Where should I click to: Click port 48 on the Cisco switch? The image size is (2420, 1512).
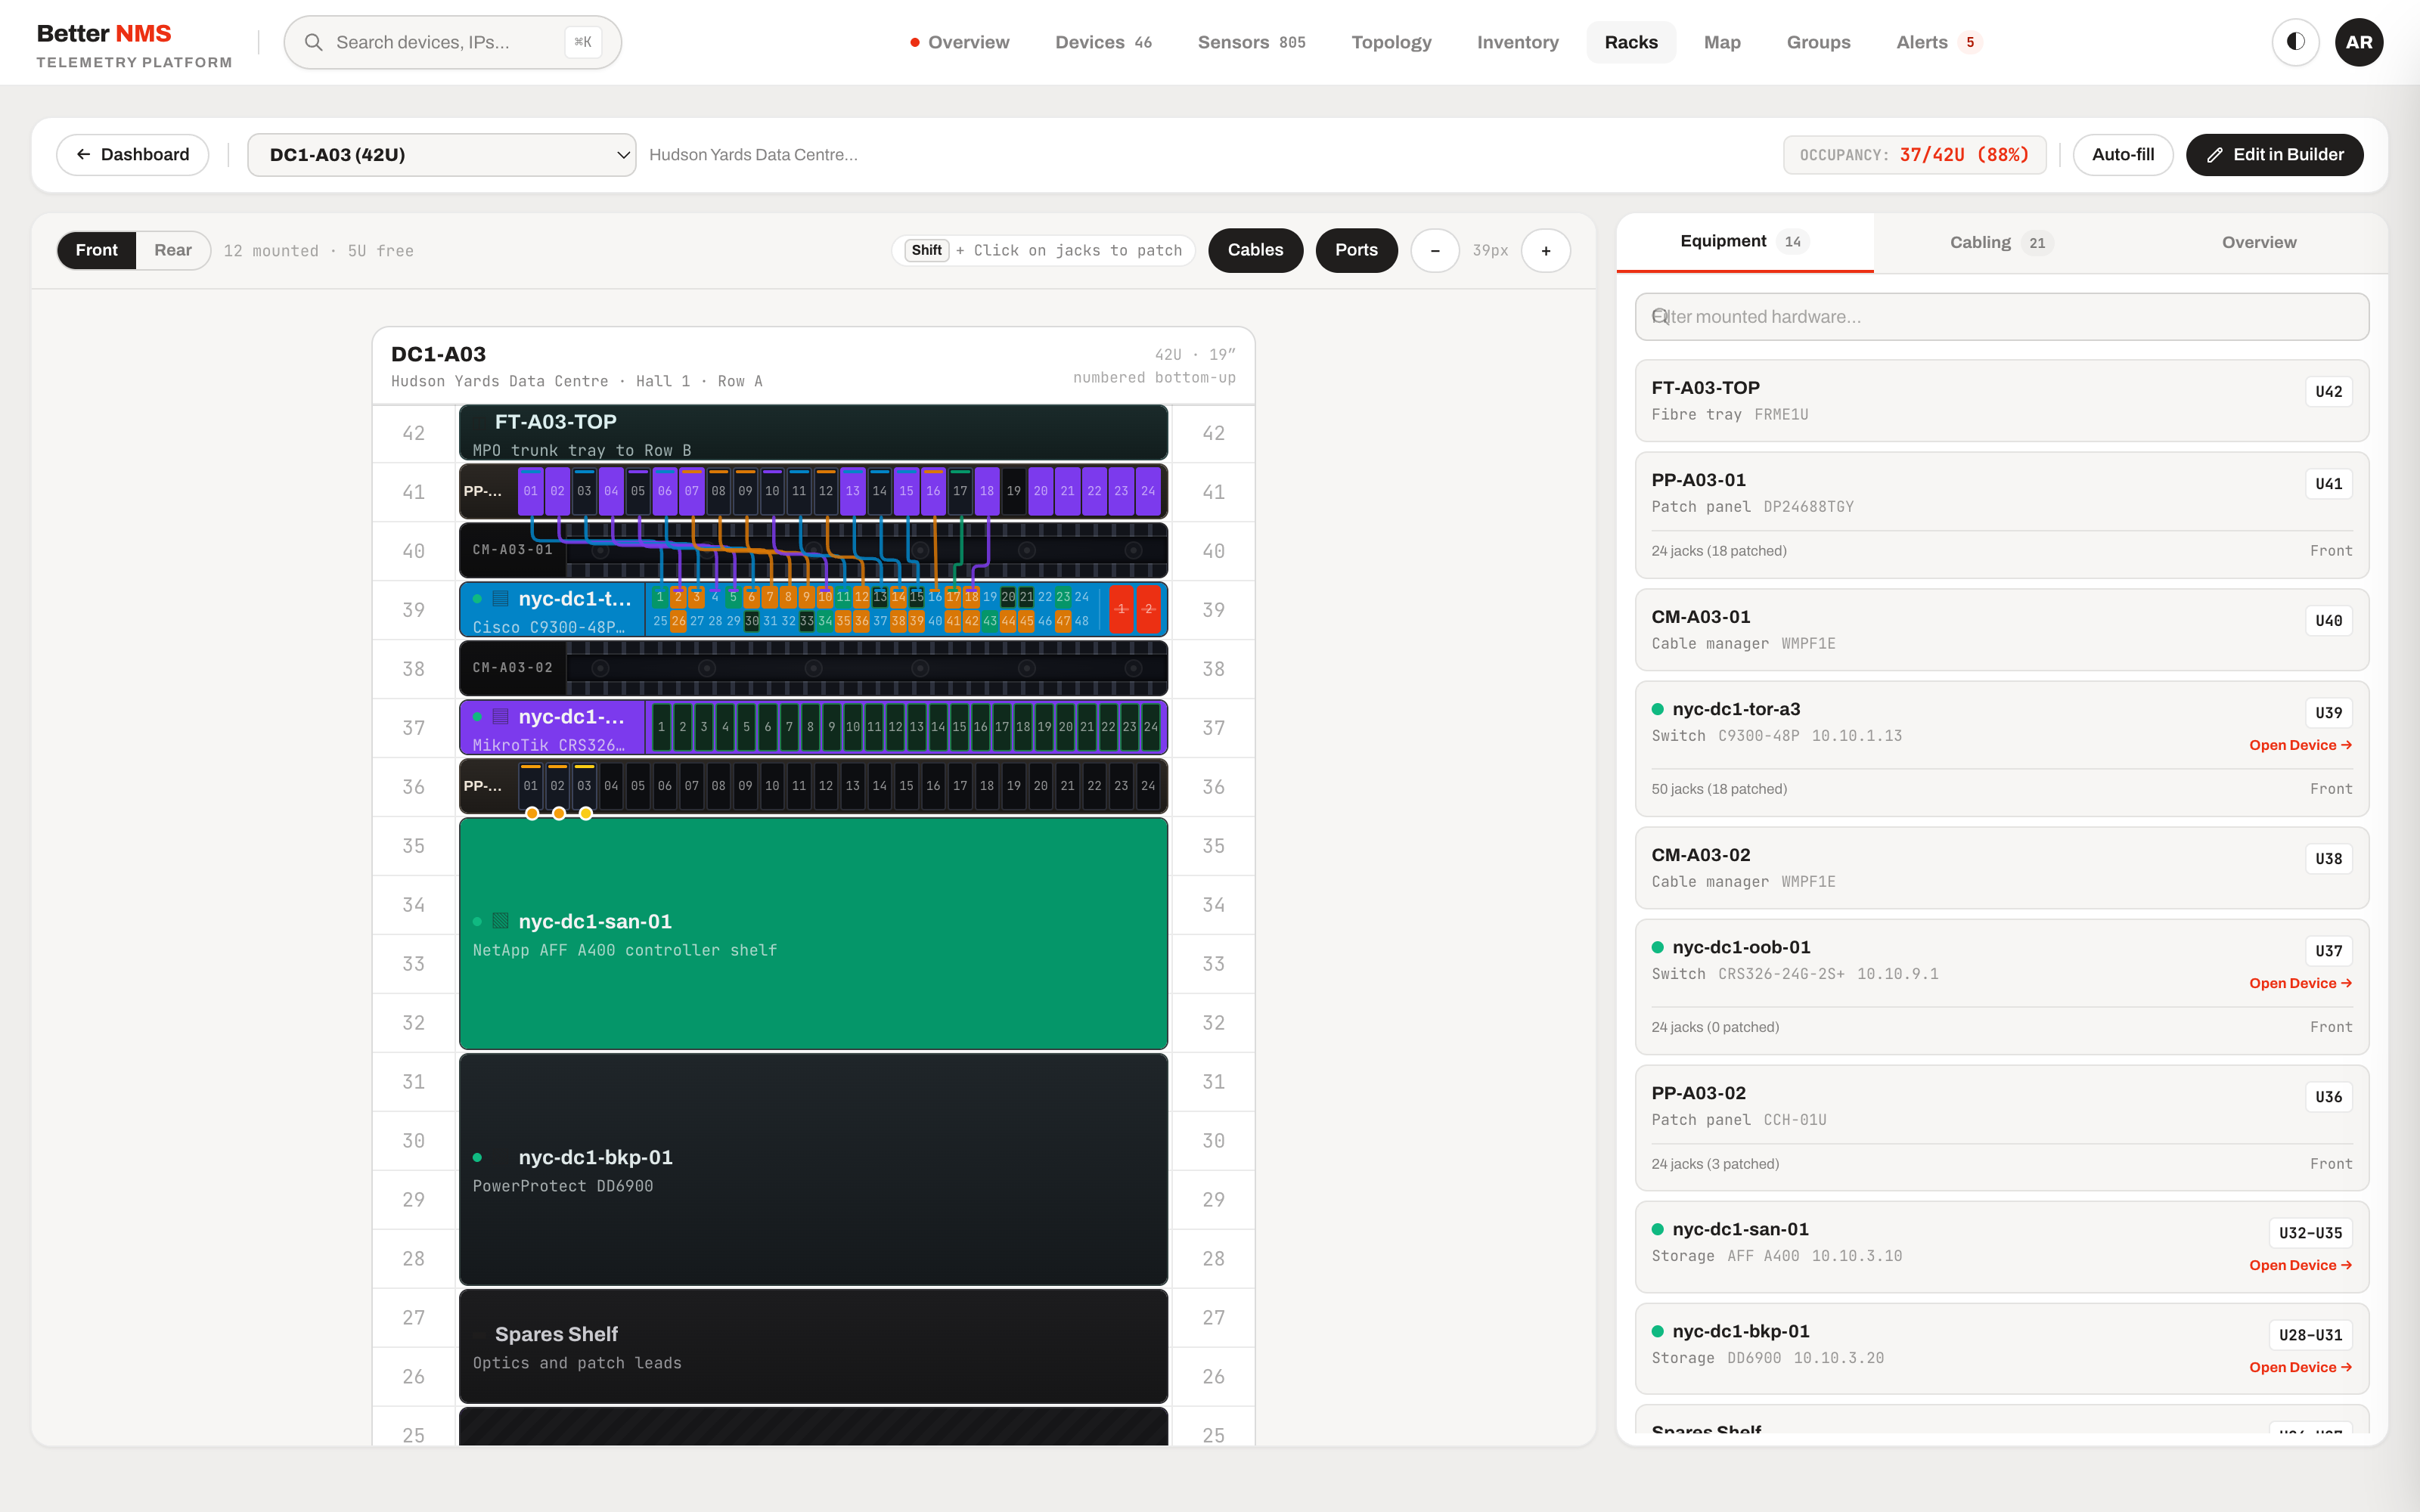click(x=1081, y=621)
